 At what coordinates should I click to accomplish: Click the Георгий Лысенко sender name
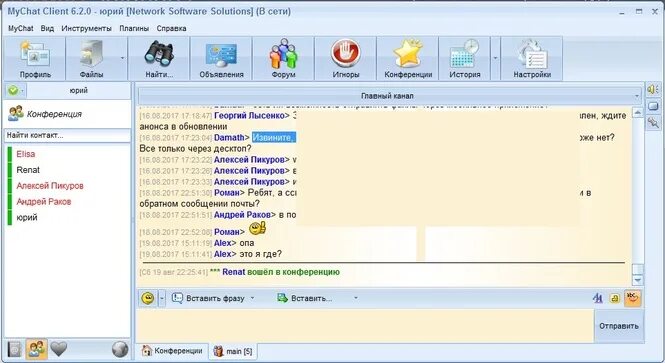click(250, 115)
